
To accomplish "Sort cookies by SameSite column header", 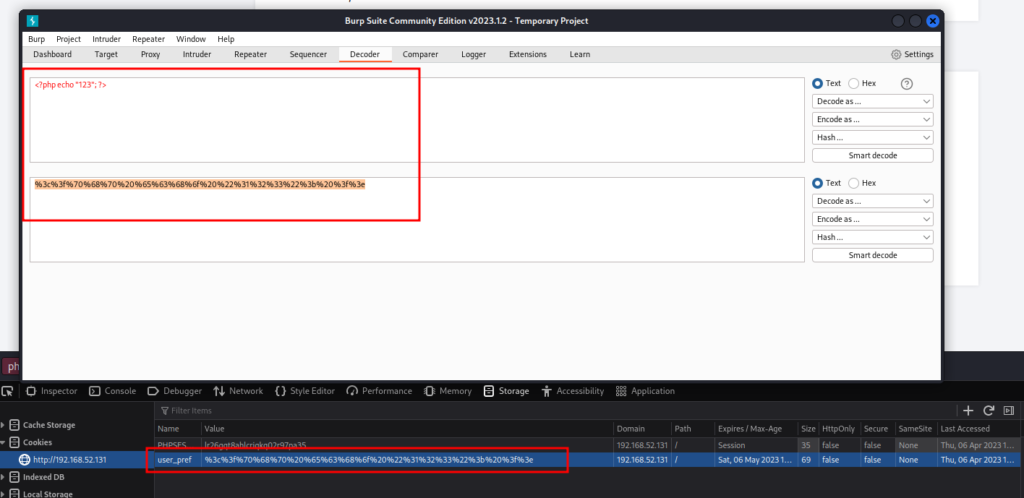I will (x=916, y=429).
